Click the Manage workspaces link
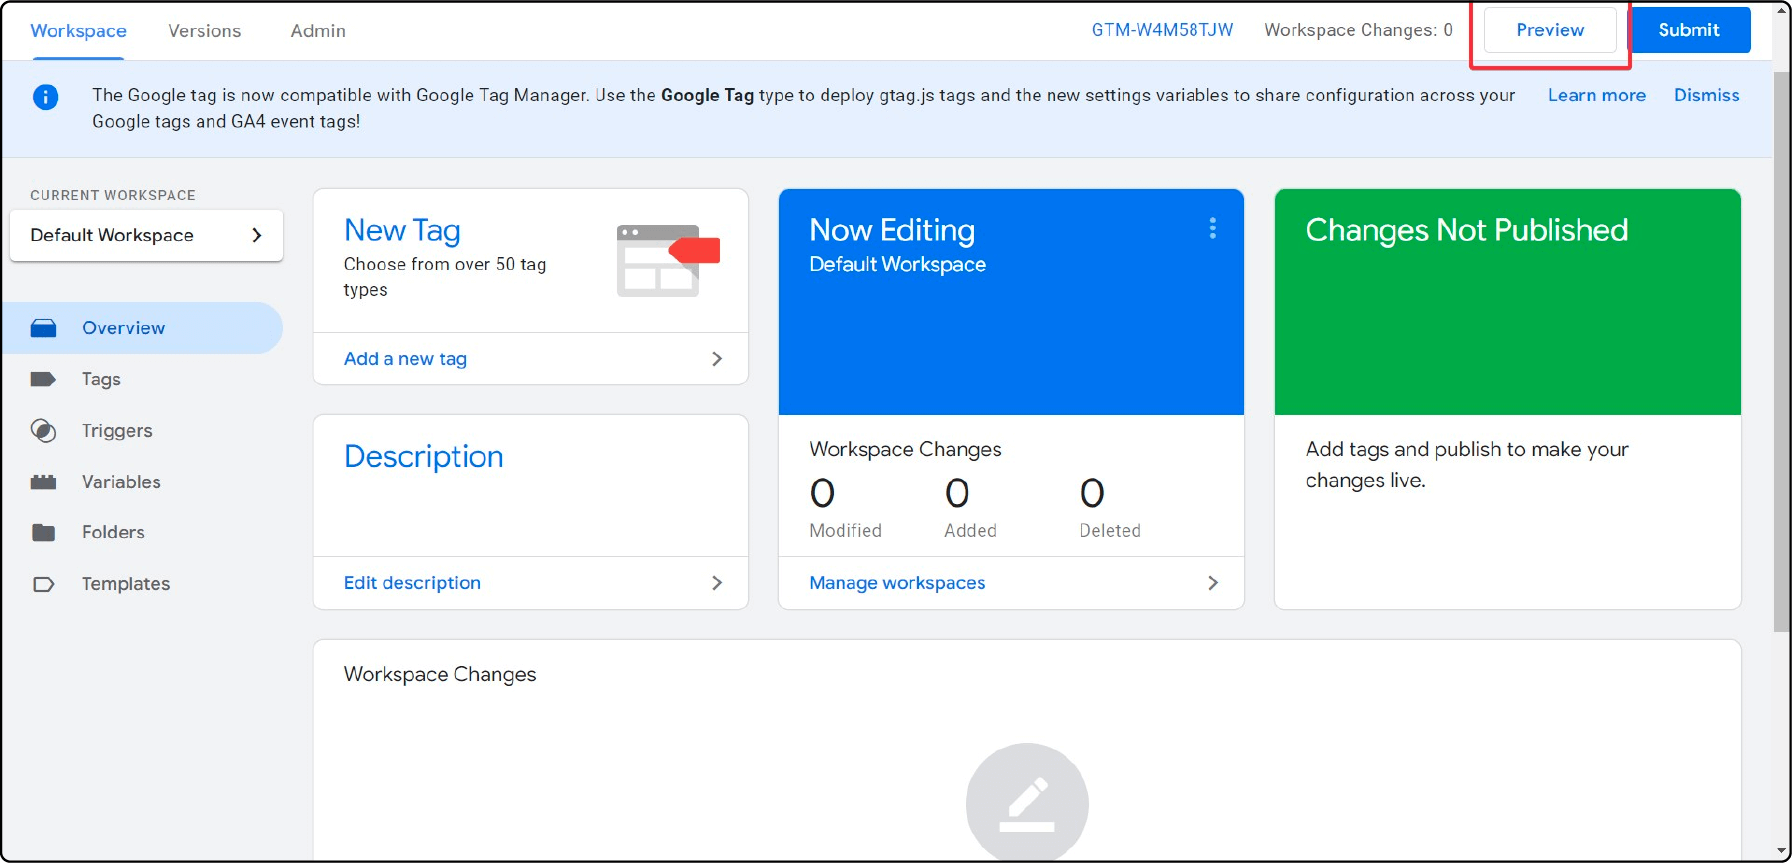The width and height of the screenshot is (1792, 863). click(897, 583)
